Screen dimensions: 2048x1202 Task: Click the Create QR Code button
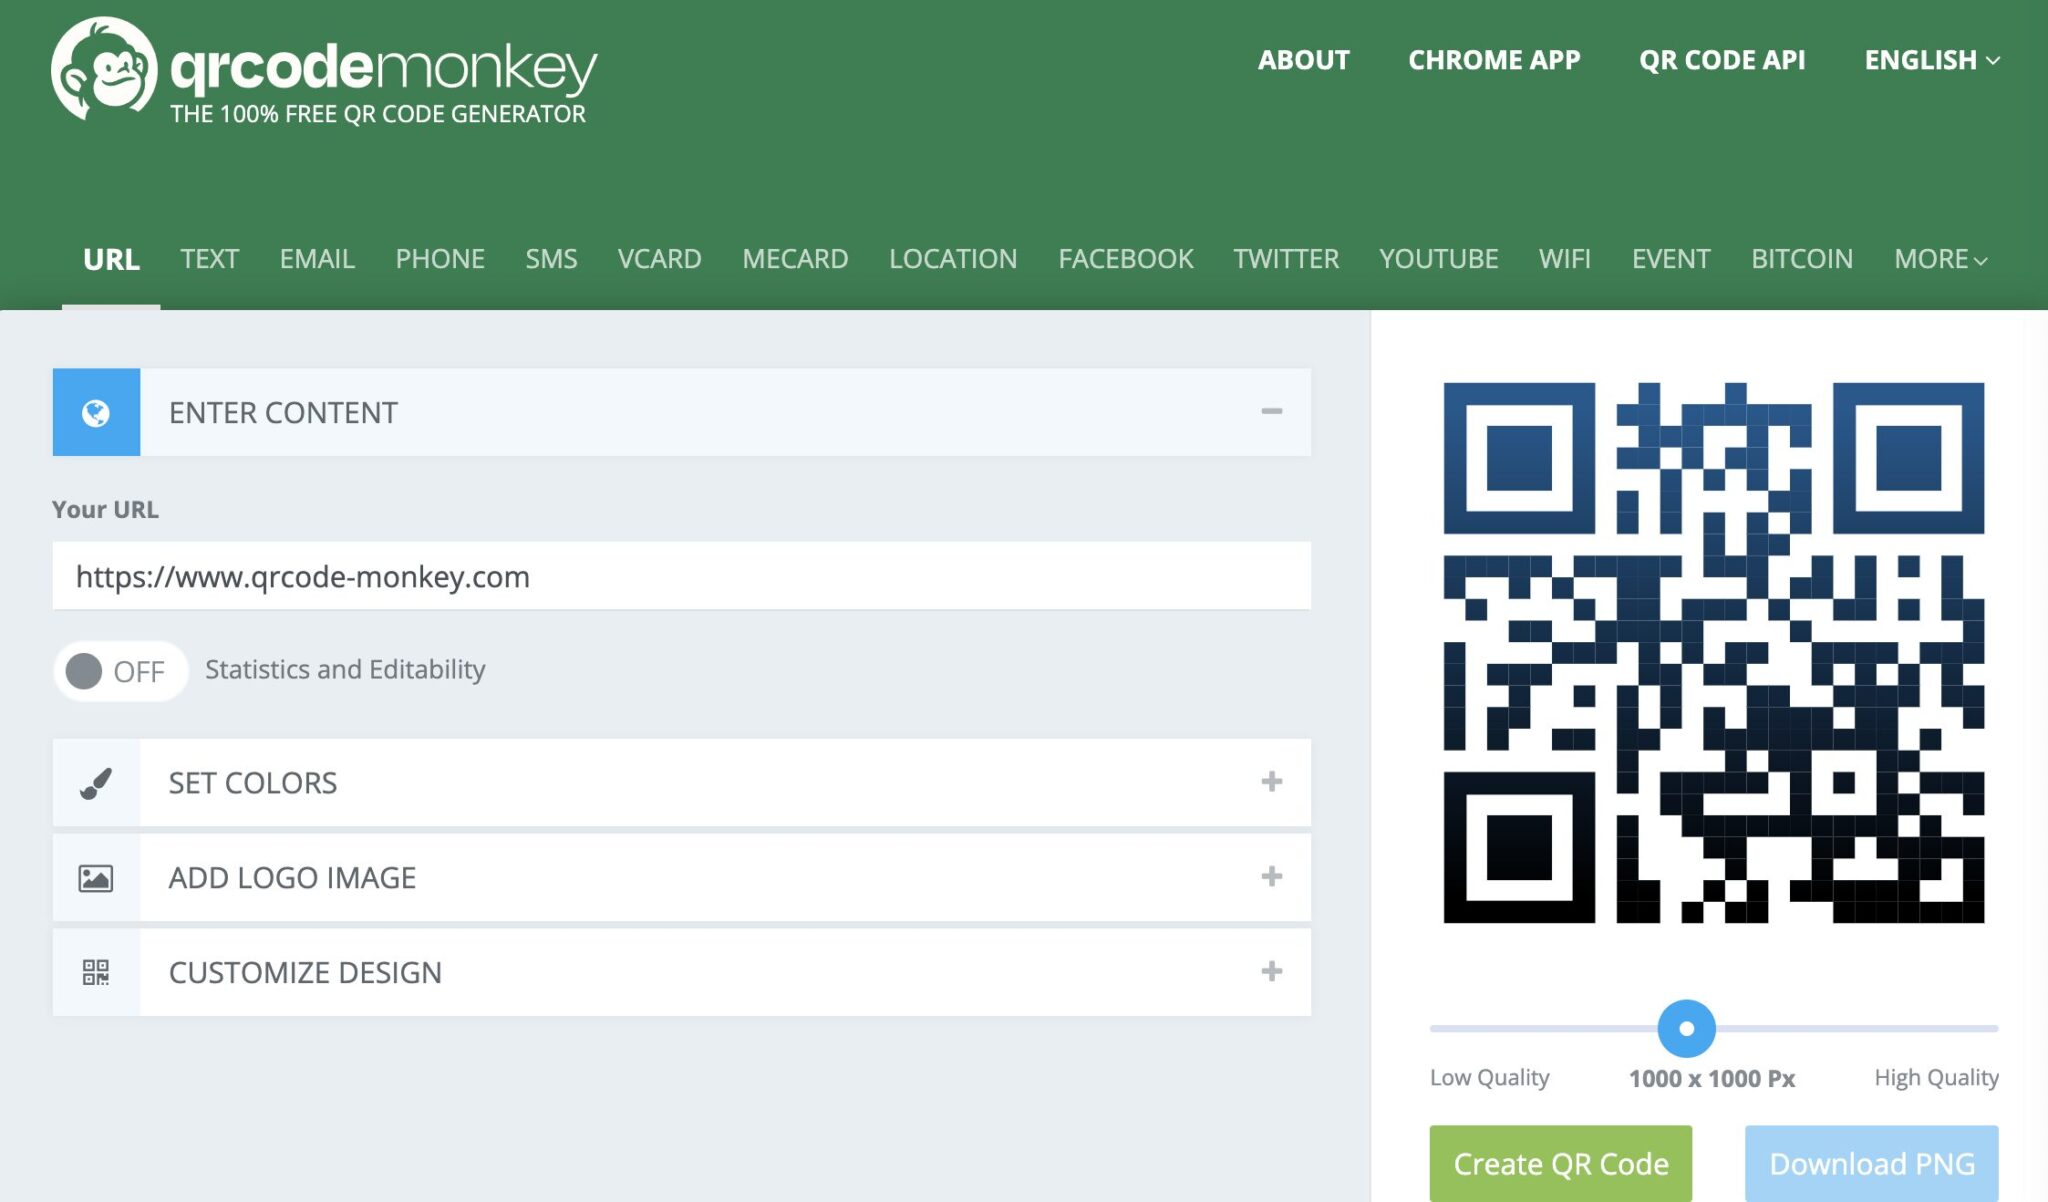(1560, 1163)
